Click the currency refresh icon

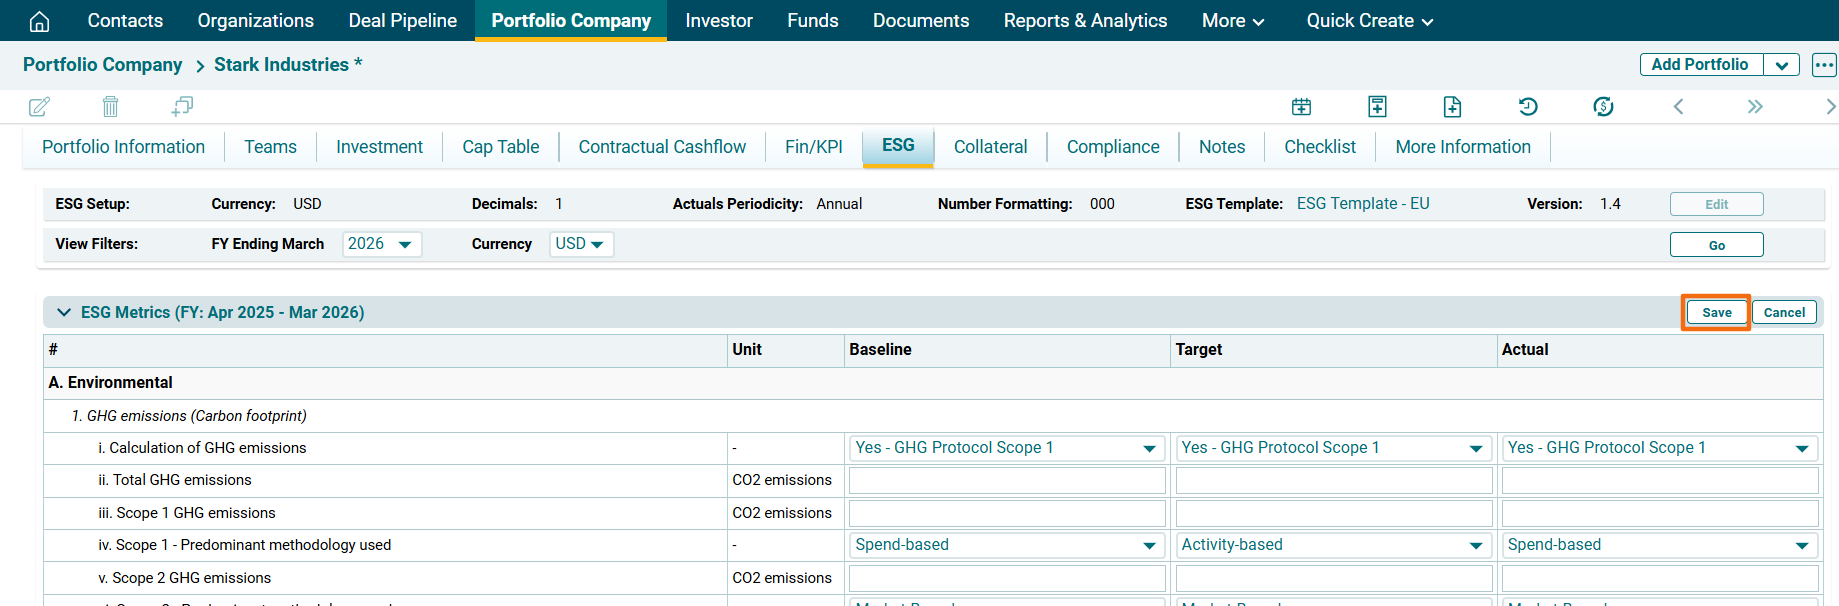1603,107
